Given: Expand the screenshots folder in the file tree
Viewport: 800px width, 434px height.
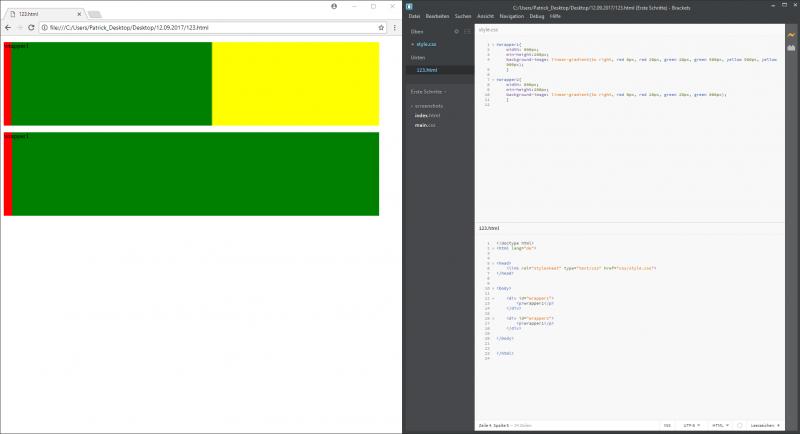Looking at the screenshot, I should tap(430, 105).
